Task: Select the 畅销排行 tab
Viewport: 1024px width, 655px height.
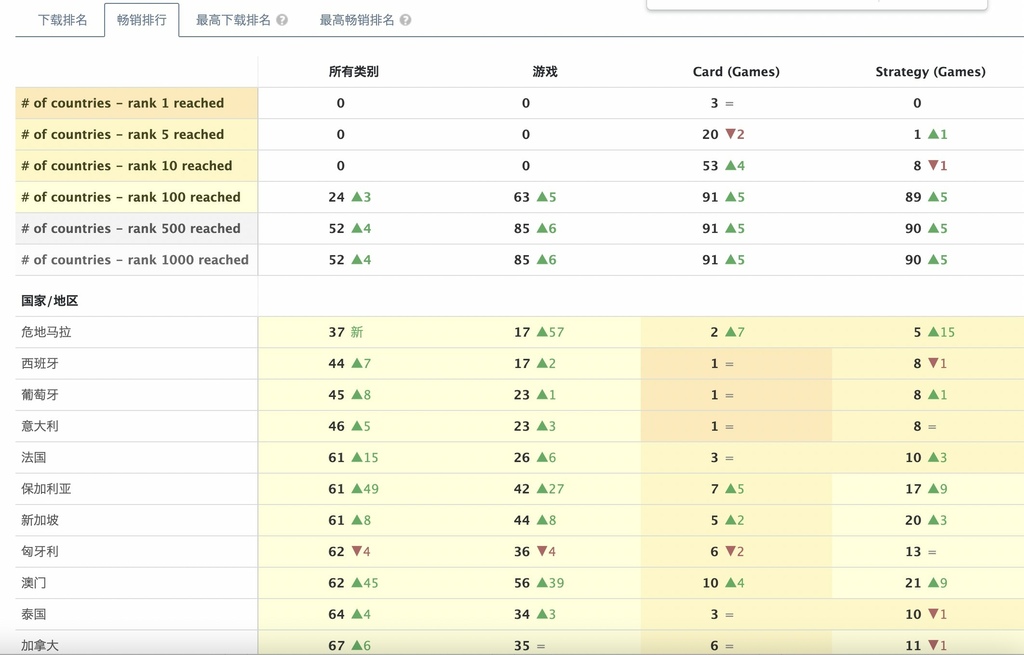Action: click(142, 20)
